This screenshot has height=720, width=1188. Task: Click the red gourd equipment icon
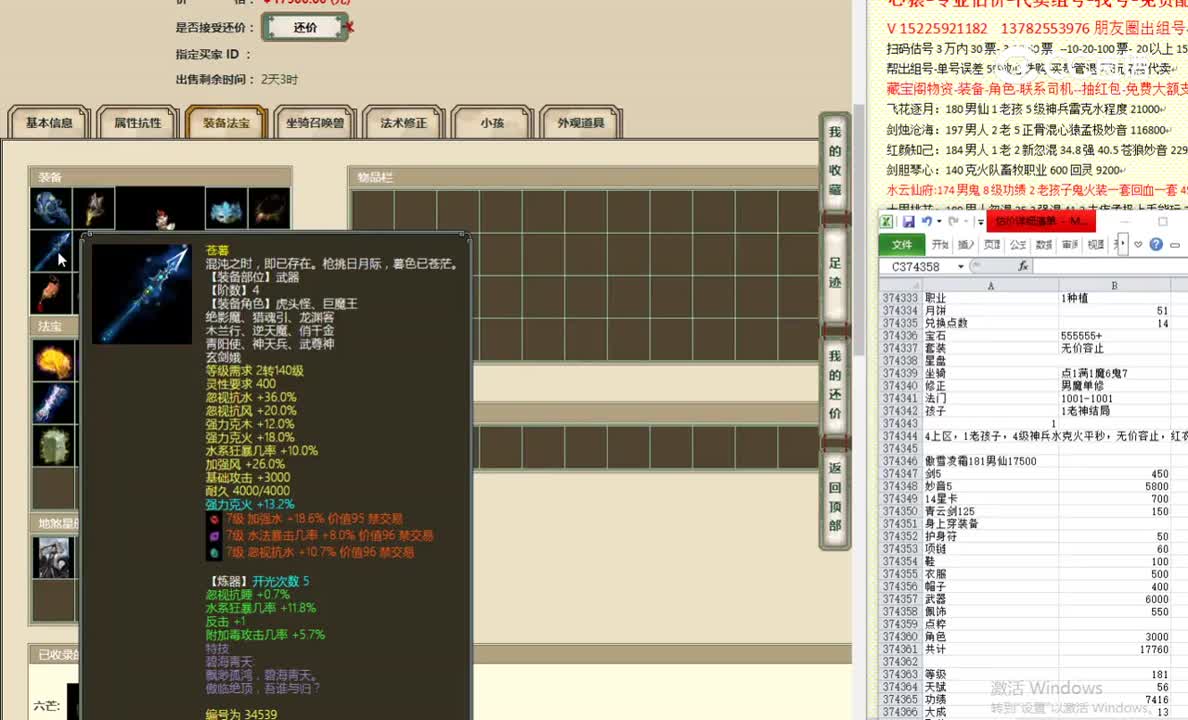50,290
